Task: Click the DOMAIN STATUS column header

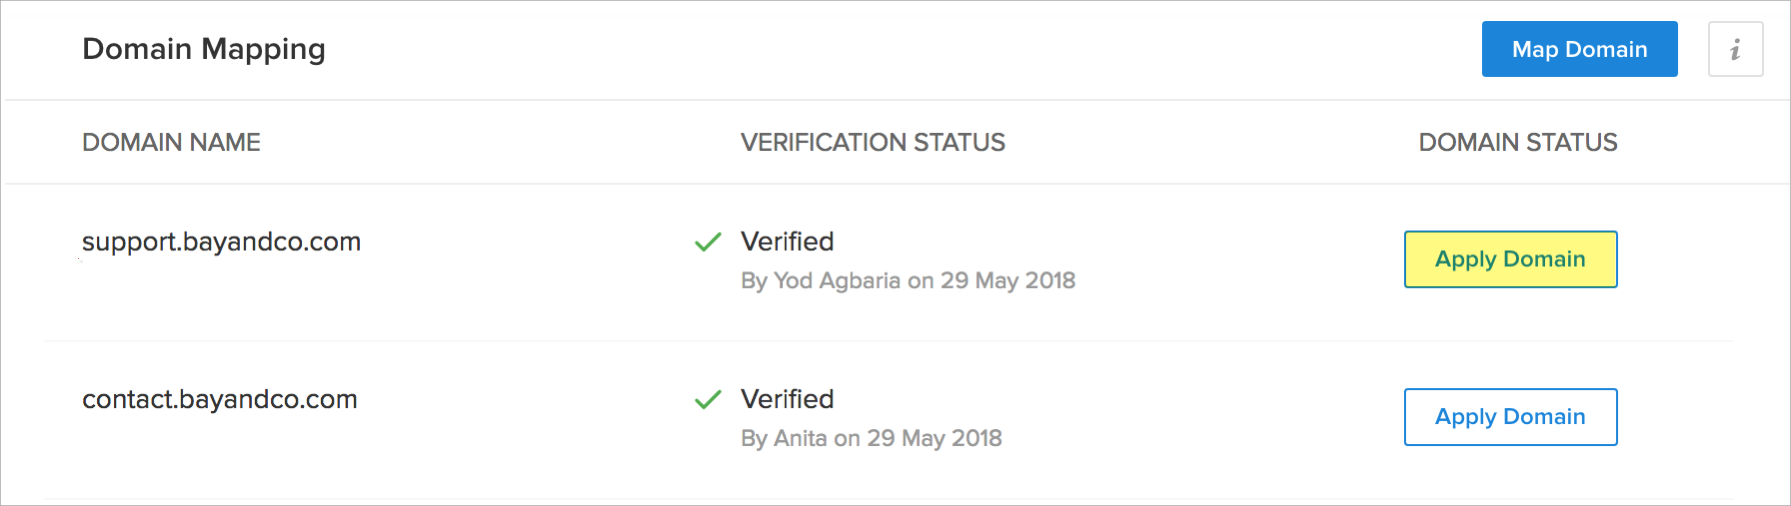Action: (x=1517, y=142)
